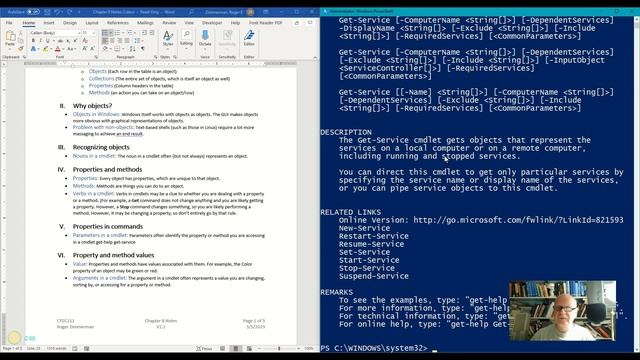Switch to Web Layout view in status bar
Screen dimensions: 640x360
click(249, 349)
